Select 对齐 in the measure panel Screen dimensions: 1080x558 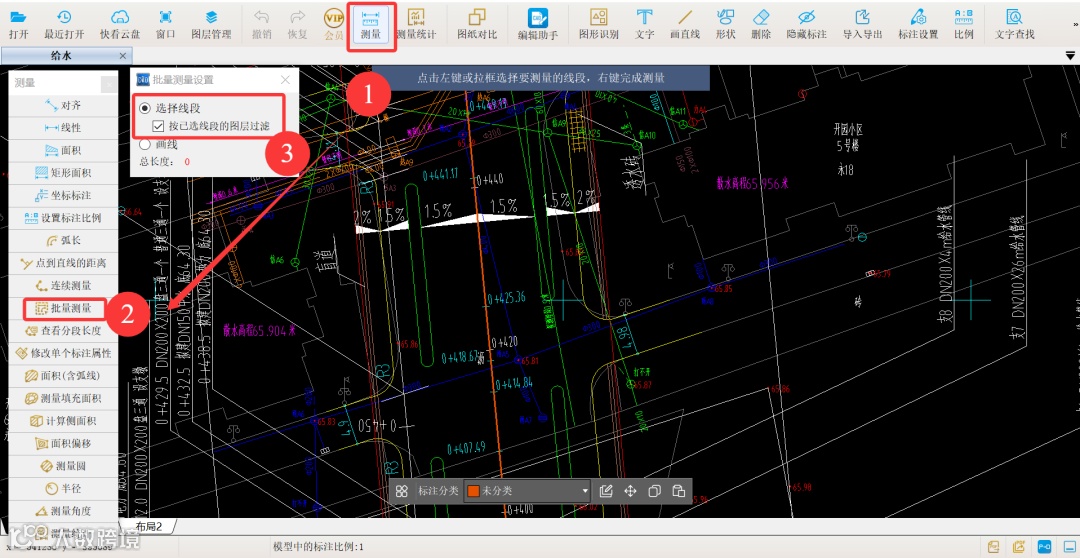coord(63,105)
